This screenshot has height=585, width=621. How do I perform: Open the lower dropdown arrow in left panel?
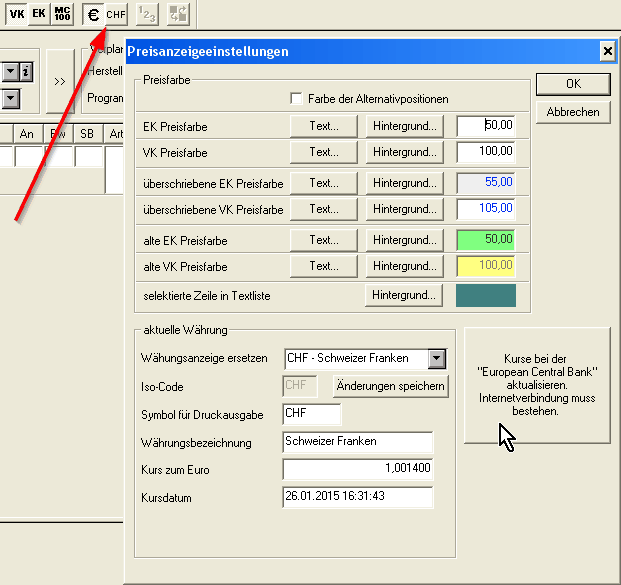tap(9, 98)
